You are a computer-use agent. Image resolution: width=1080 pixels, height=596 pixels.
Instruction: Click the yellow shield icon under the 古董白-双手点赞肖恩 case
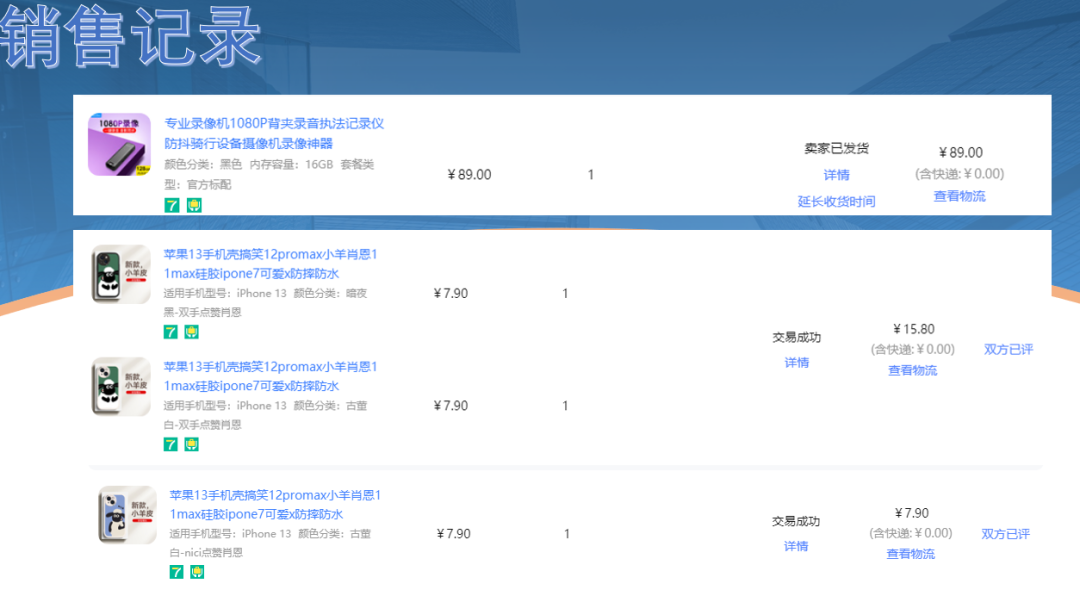pyautogui.click(x=191, y=444)
